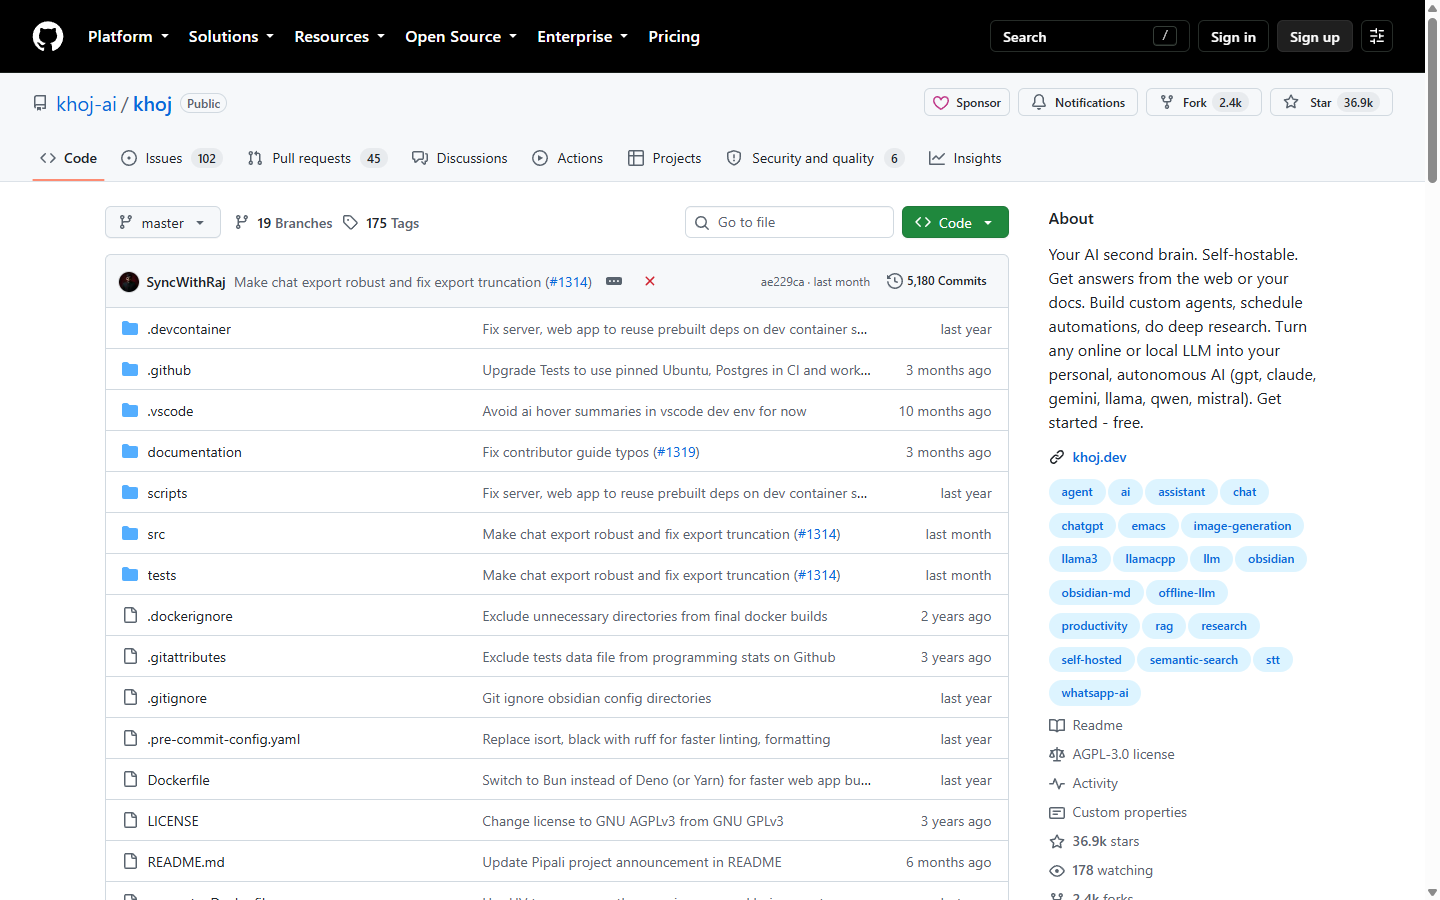Viewport: 1440px width, 900px height.
Task: Click the documentation folder icon
Action: pyautogui.click(x=130, y=452)
